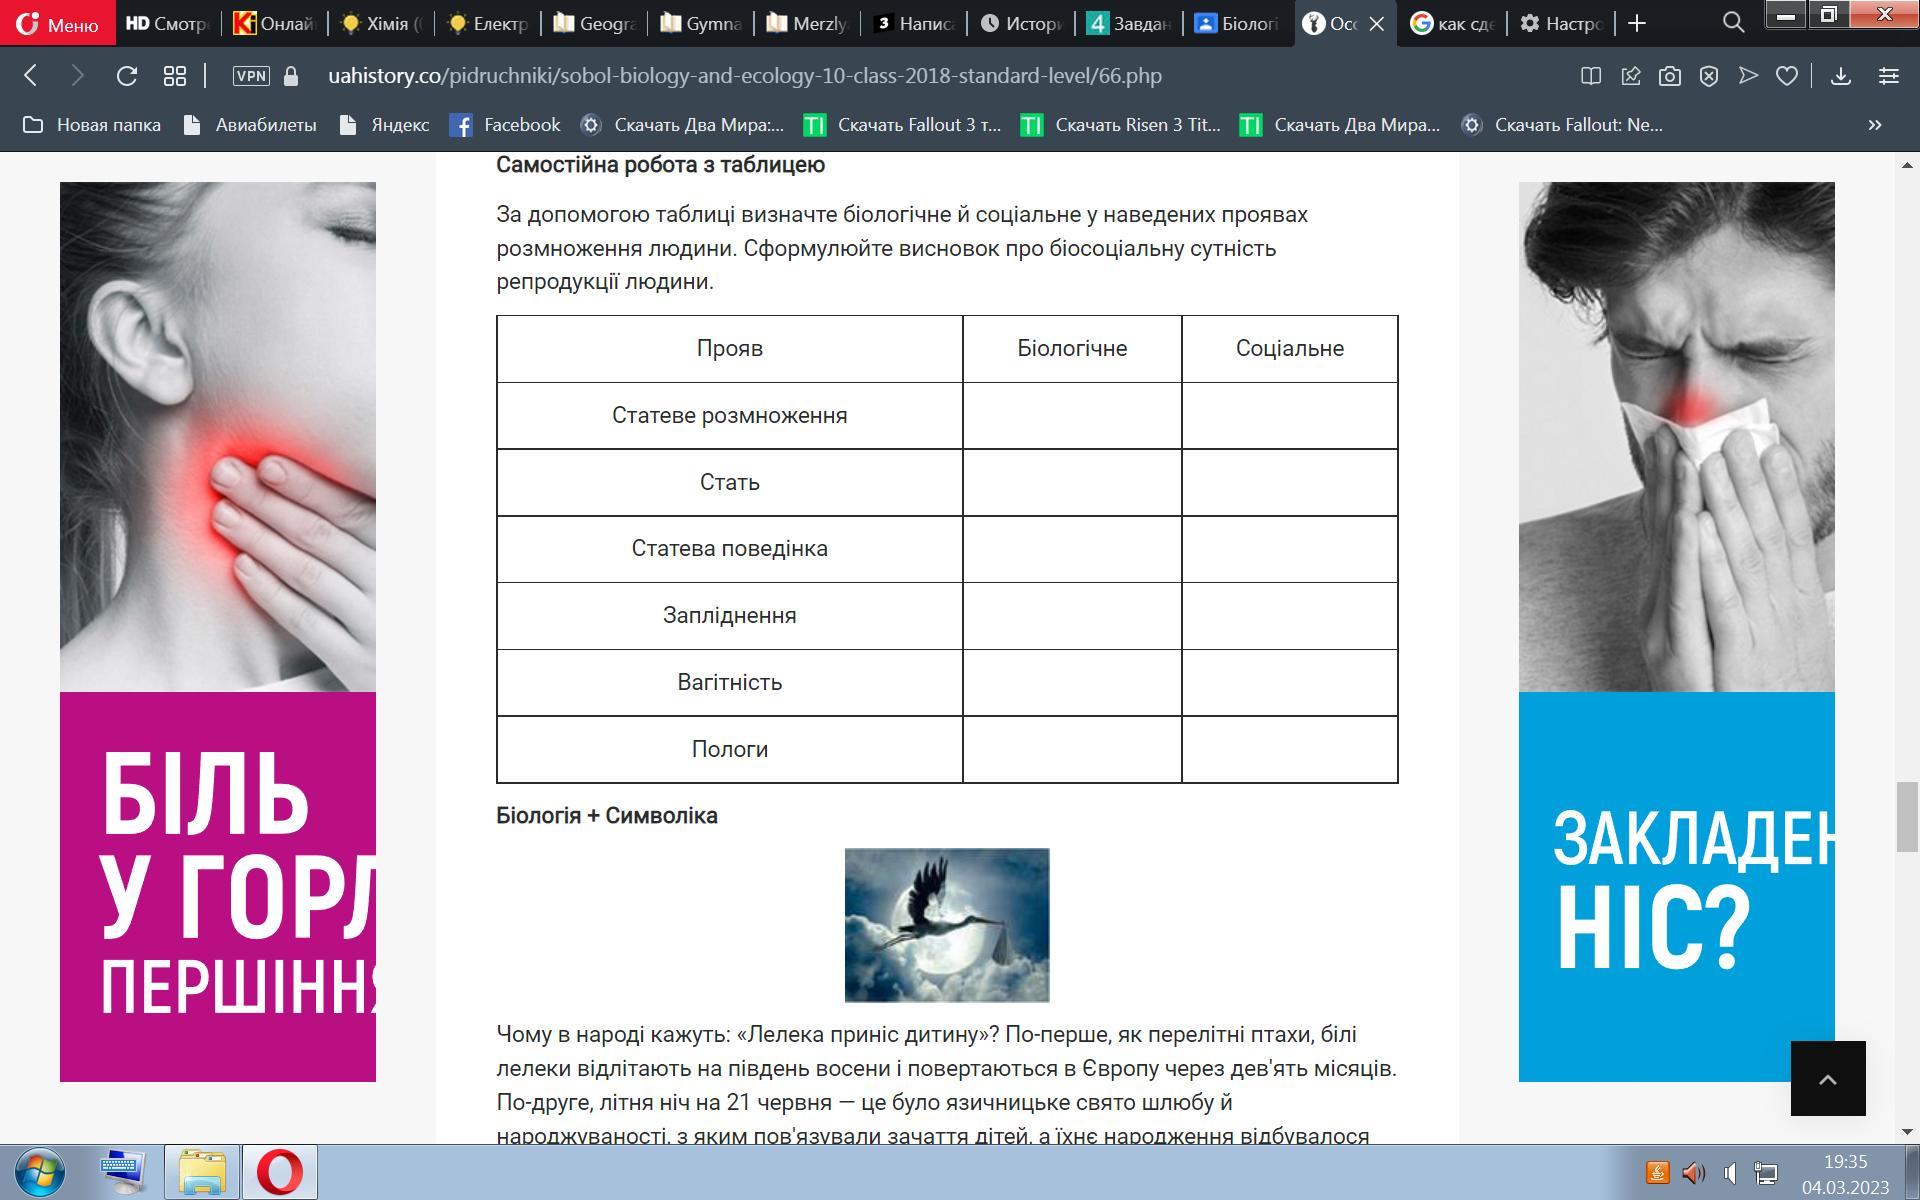
Task: Switch to the Настройки settings tab
Action: pyautogui.click(x=1560, y=23)
